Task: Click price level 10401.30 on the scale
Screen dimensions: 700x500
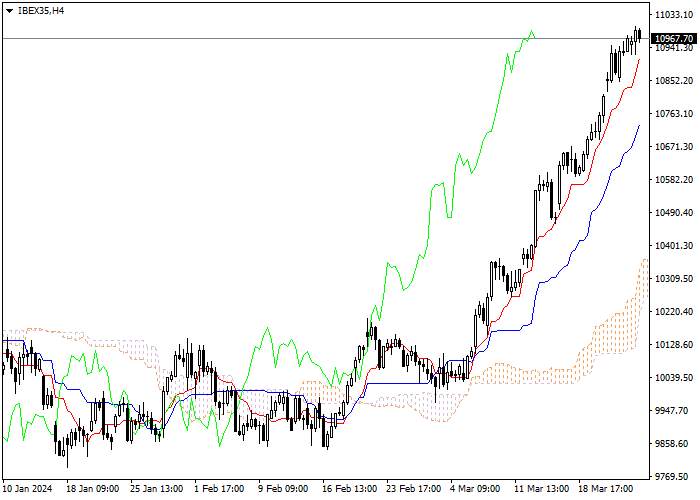Action: 674,246
